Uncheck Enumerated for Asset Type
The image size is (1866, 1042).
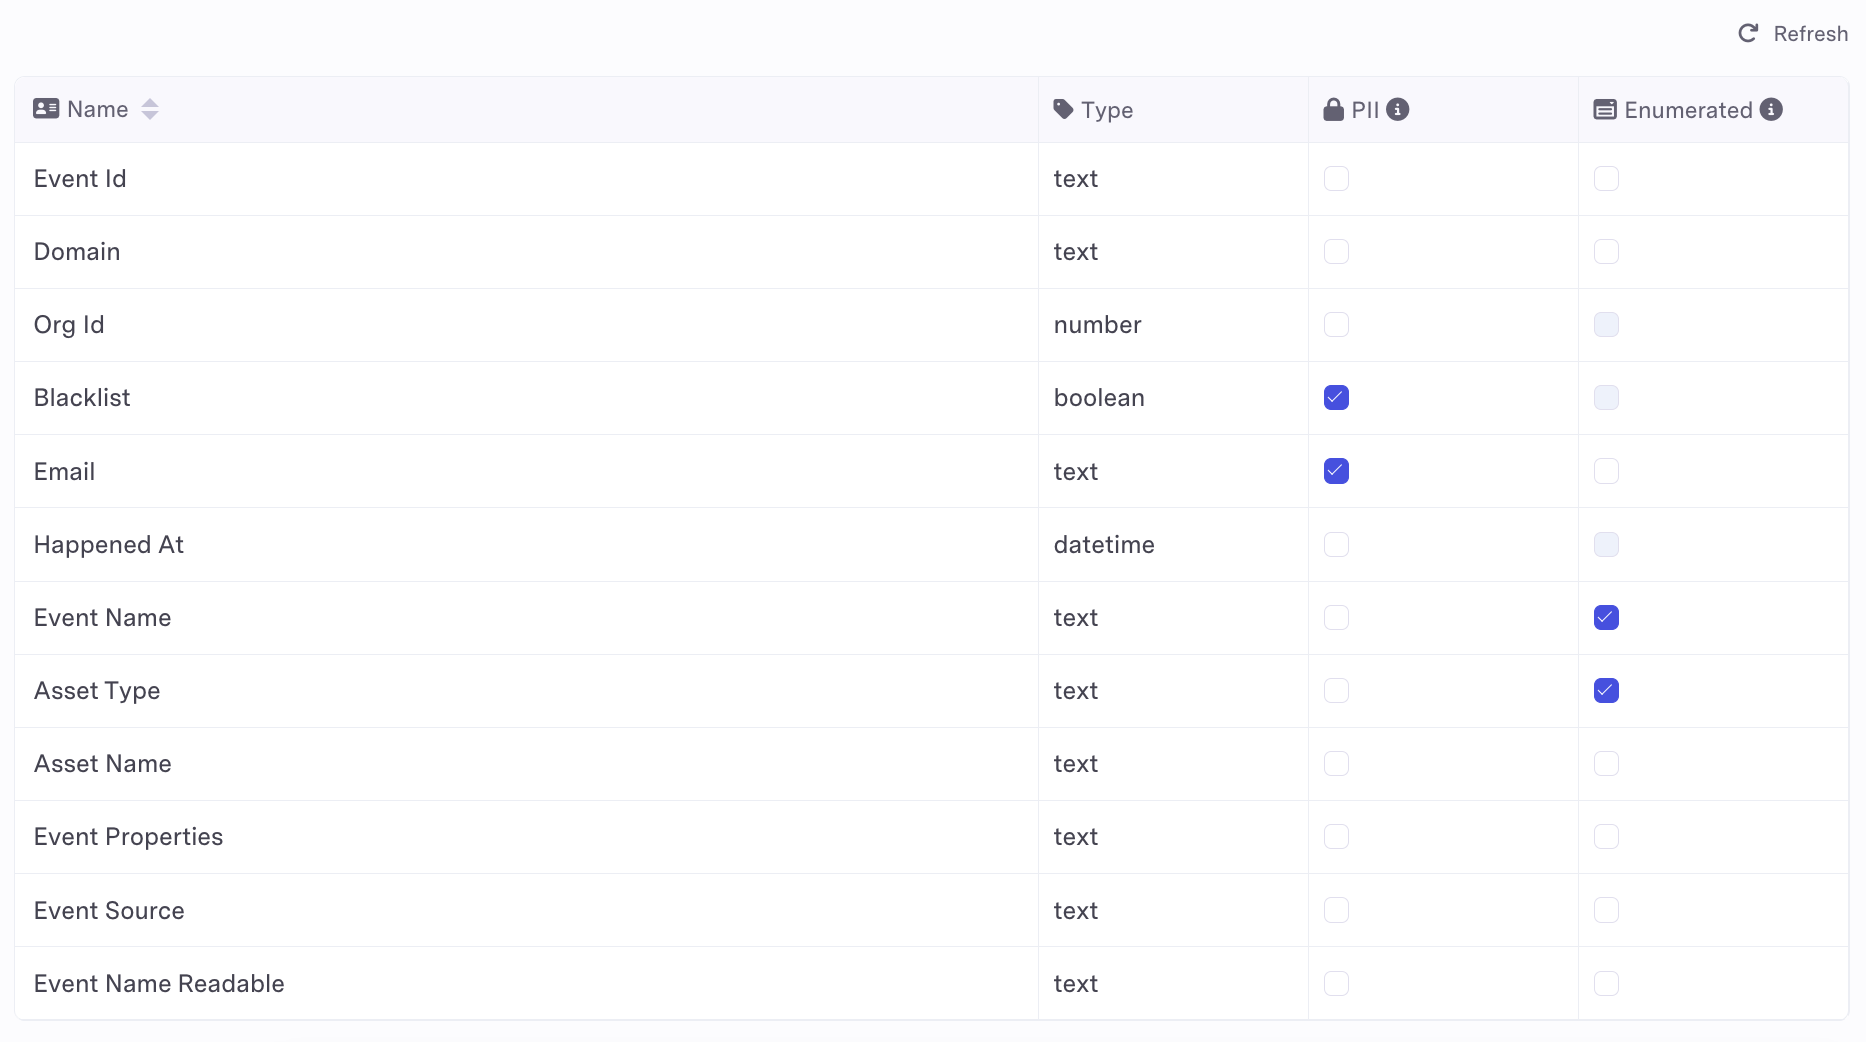1606,691
